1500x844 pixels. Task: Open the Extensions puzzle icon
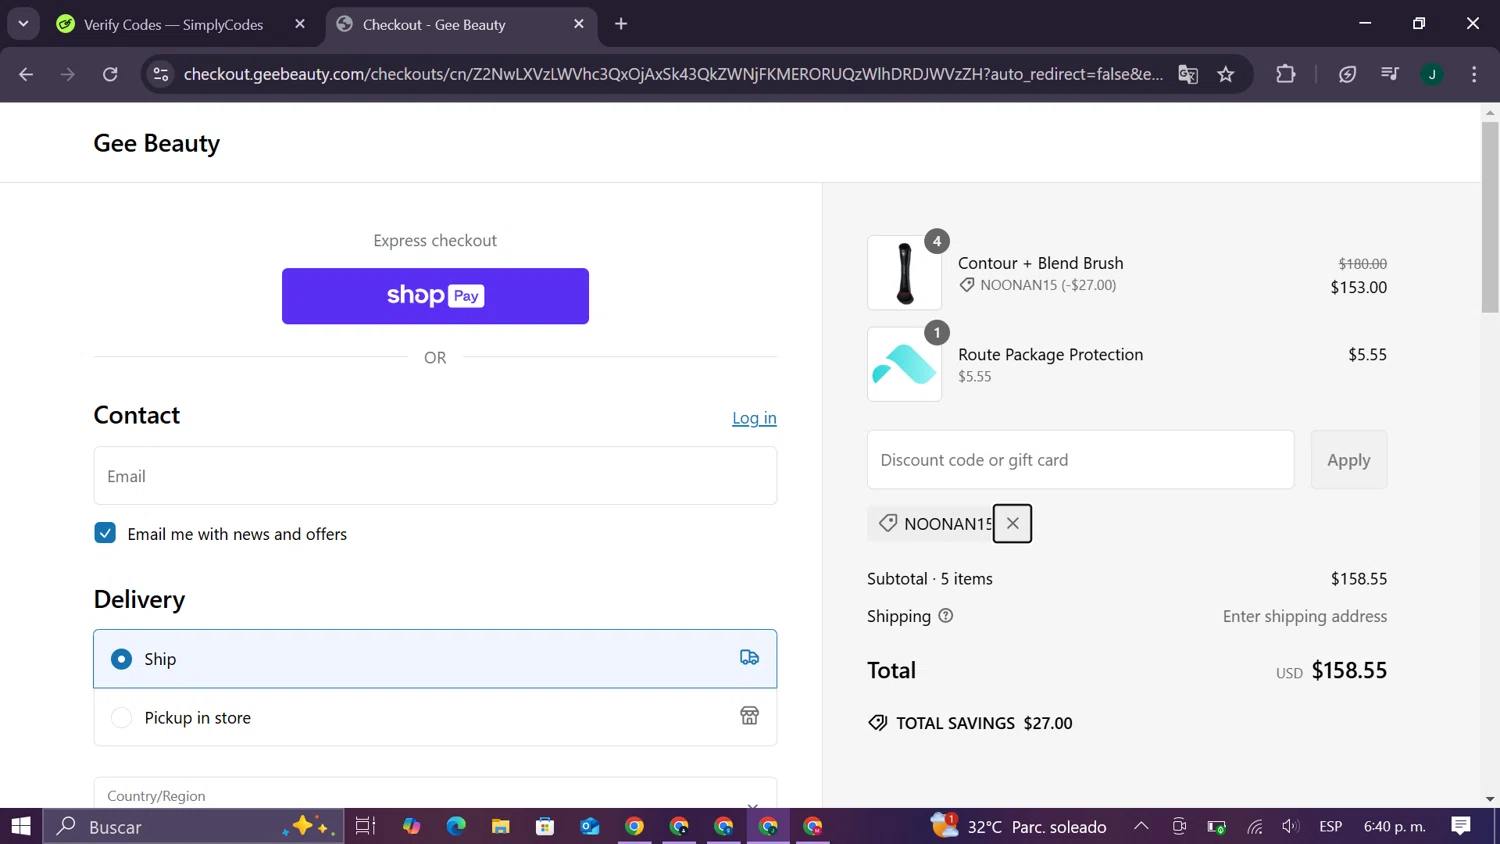(x=1286, y=74)
